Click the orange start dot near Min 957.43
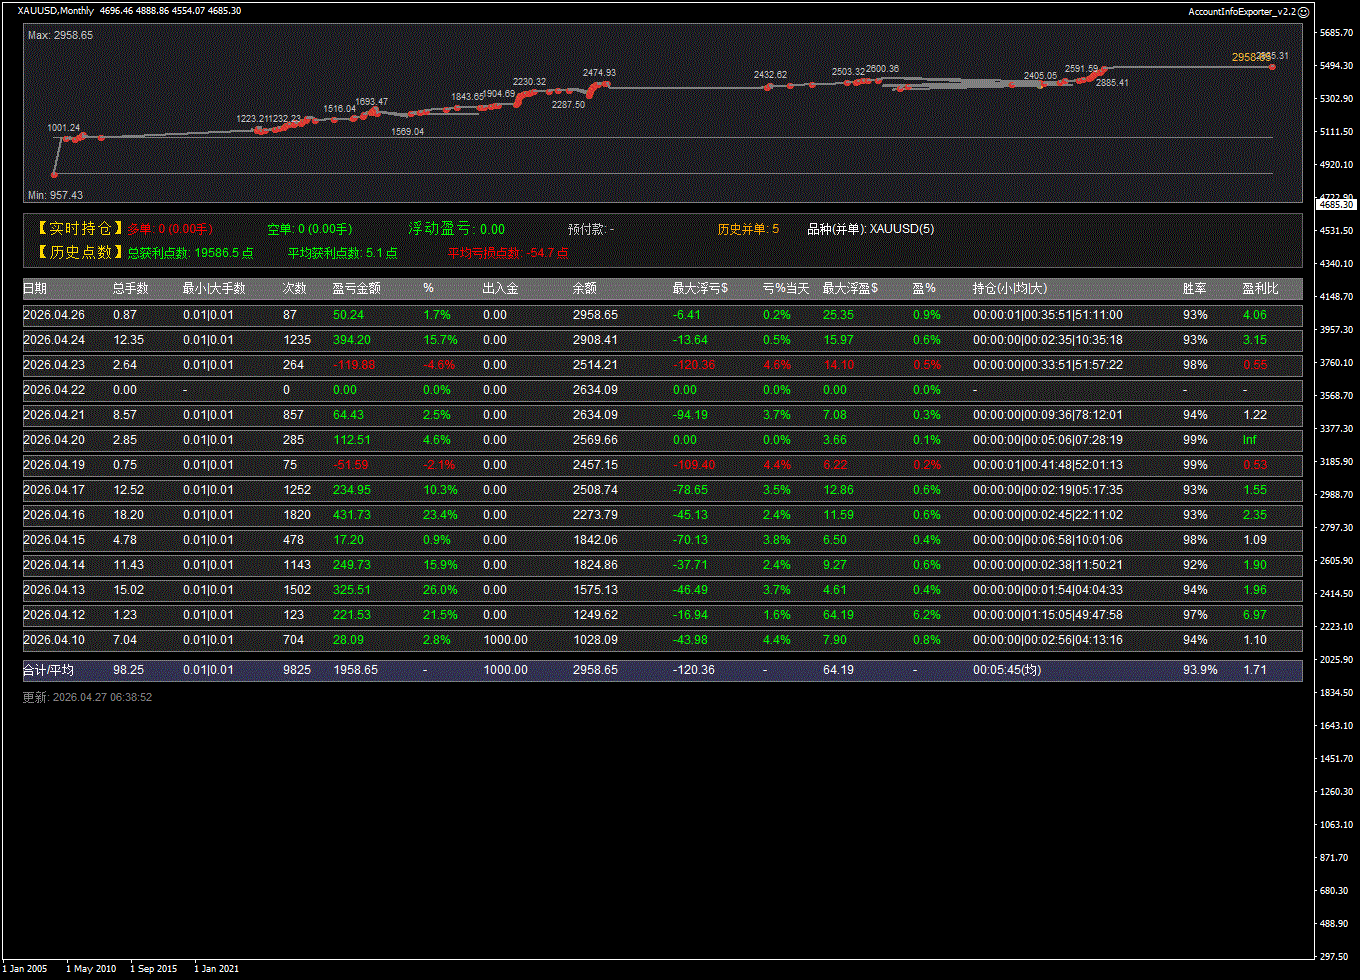 [x=55, y=175]
